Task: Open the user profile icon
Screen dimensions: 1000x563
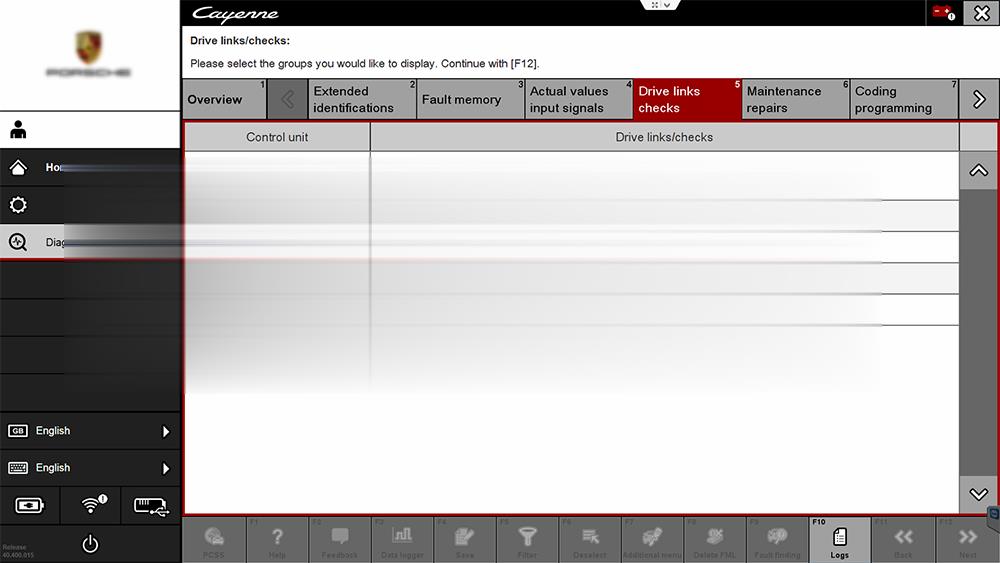Action: (18, 130)
